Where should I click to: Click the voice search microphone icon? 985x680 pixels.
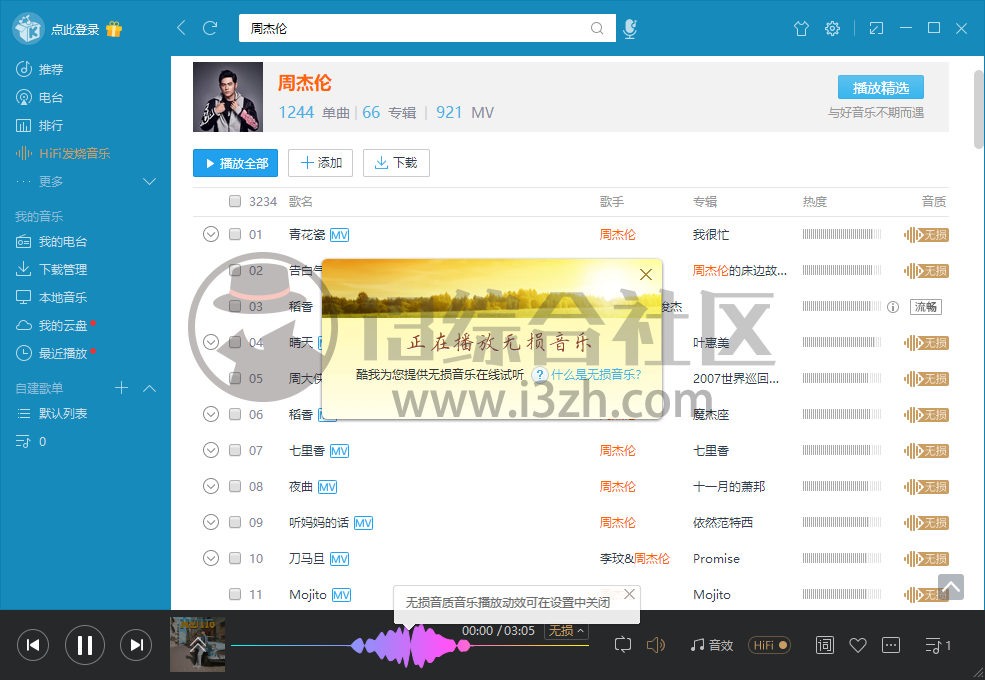[x=629, y=28]
